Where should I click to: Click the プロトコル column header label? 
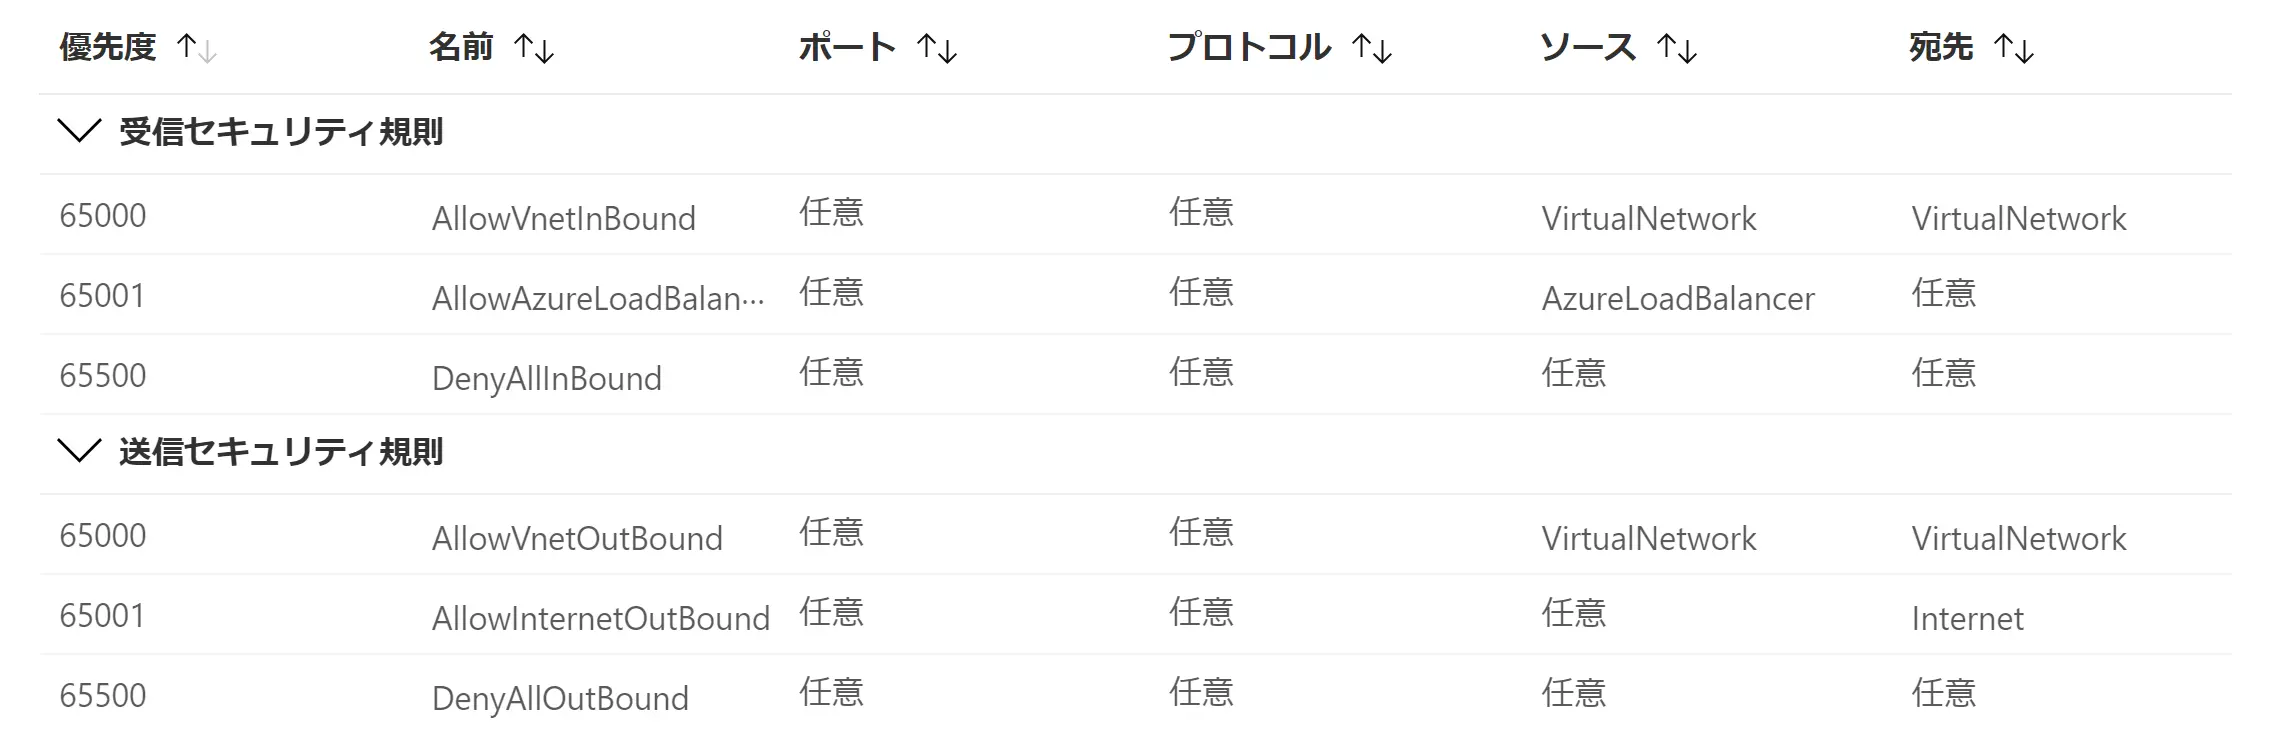tap(1249, 47)
